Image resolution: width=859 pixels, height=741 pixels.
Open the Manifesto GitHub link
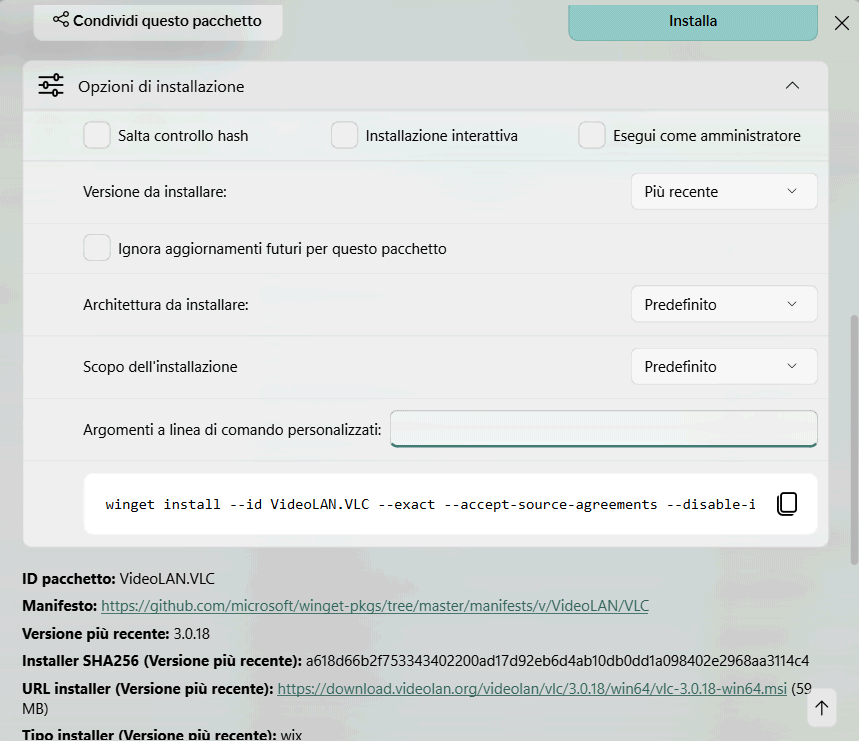375,606
